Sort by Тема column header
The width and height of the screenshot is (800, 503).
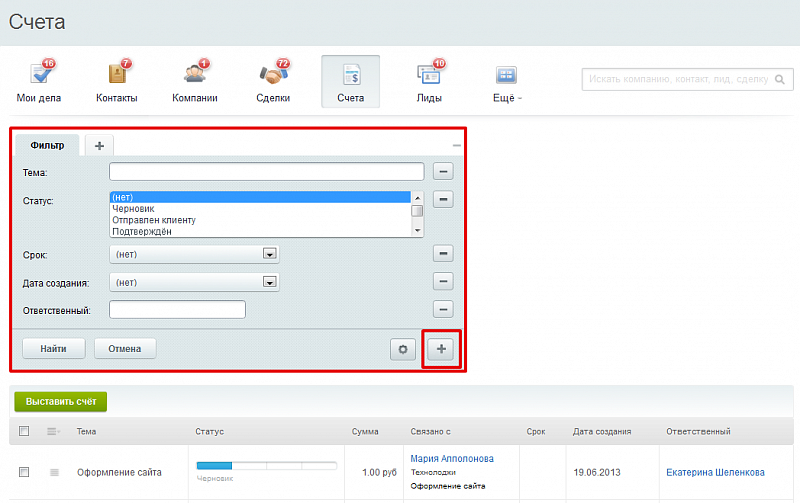(86, 432)
